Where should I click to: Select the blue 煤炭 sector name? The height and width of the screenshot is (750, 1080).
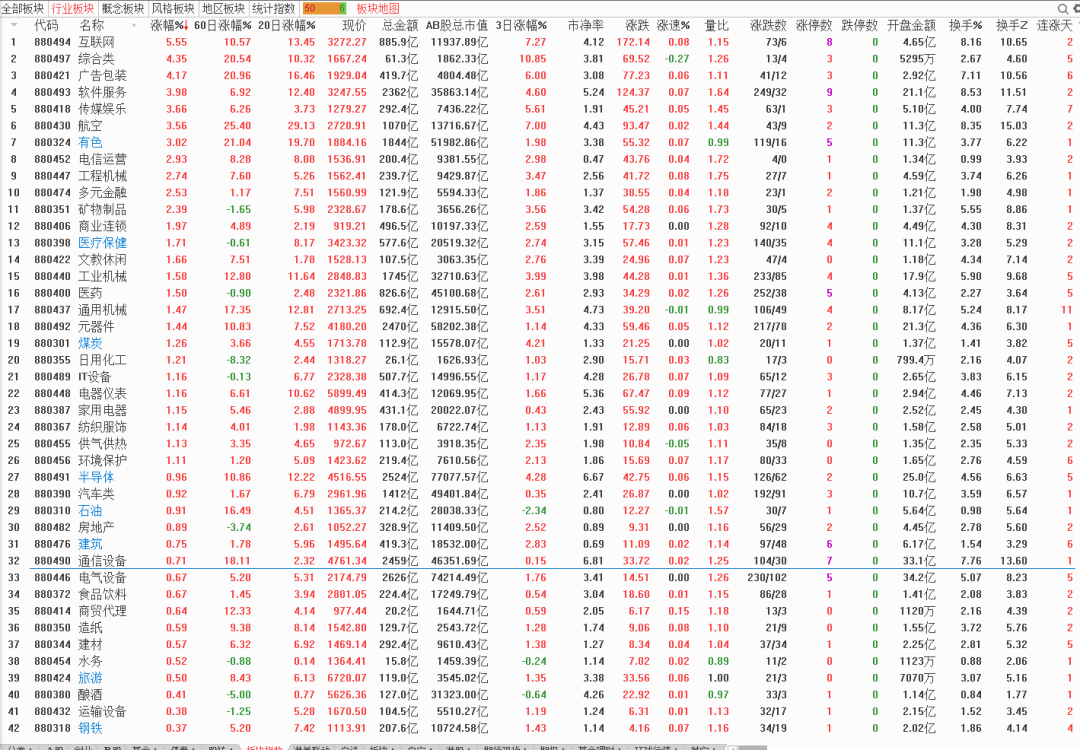tap(90, 343)
